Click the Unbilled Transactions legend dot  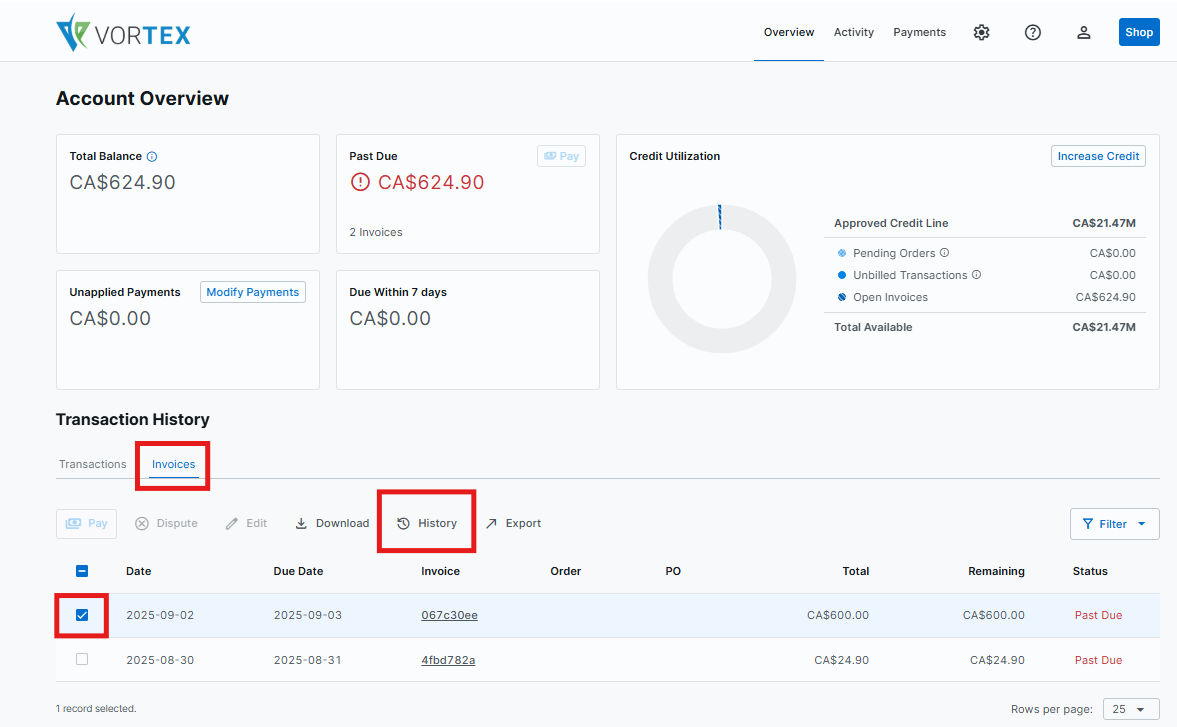[842, 275]
